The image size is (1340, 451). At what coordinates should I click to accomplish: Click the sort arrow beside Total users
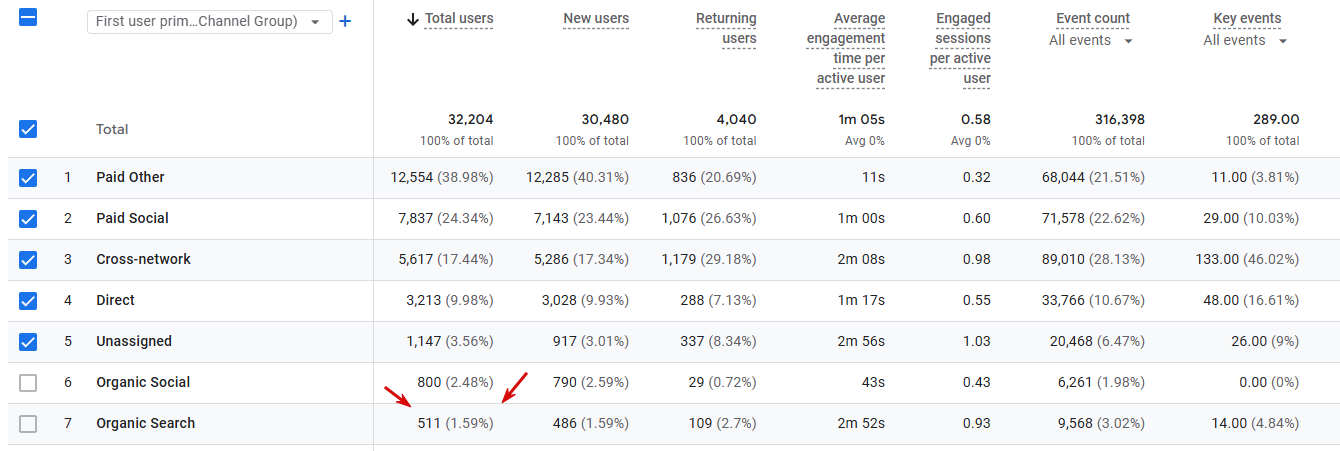412,19
